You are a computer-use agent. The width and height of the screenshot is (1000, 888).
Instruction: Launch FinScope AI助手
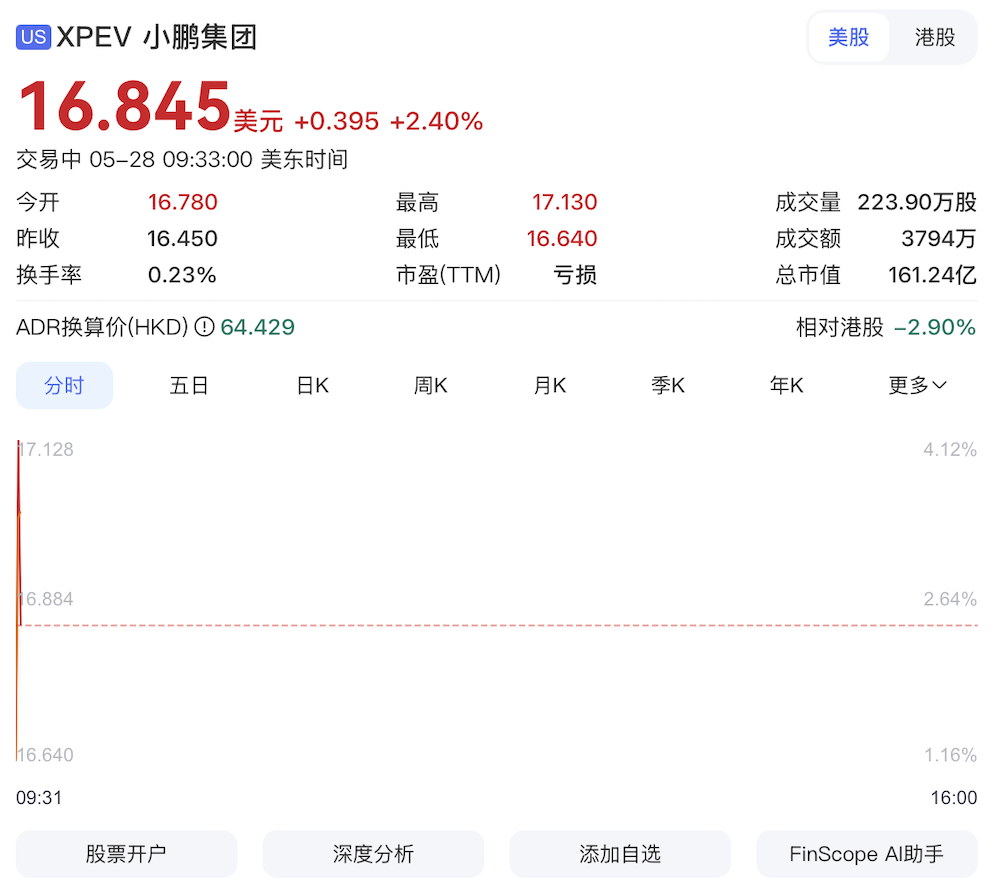[867, 854]
